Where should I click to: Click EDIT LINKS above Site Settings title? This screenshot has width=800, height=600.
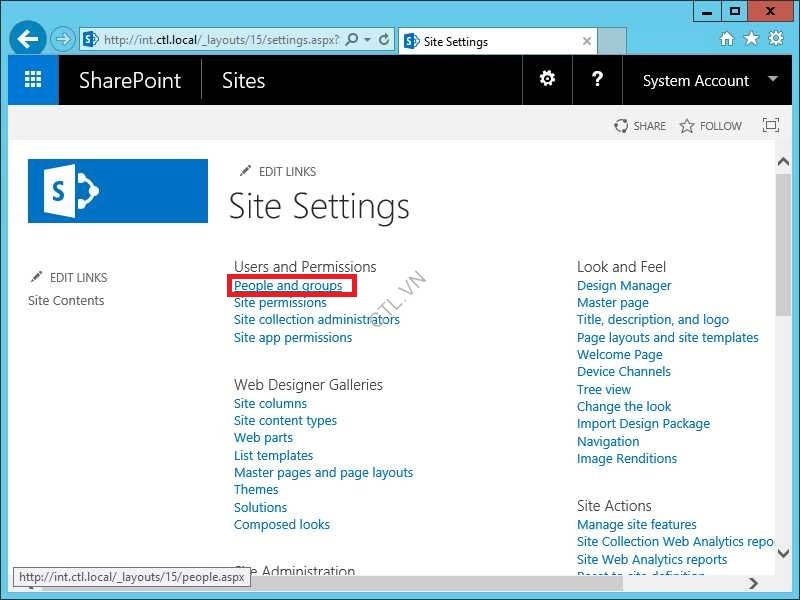click(x=278, y=172)
